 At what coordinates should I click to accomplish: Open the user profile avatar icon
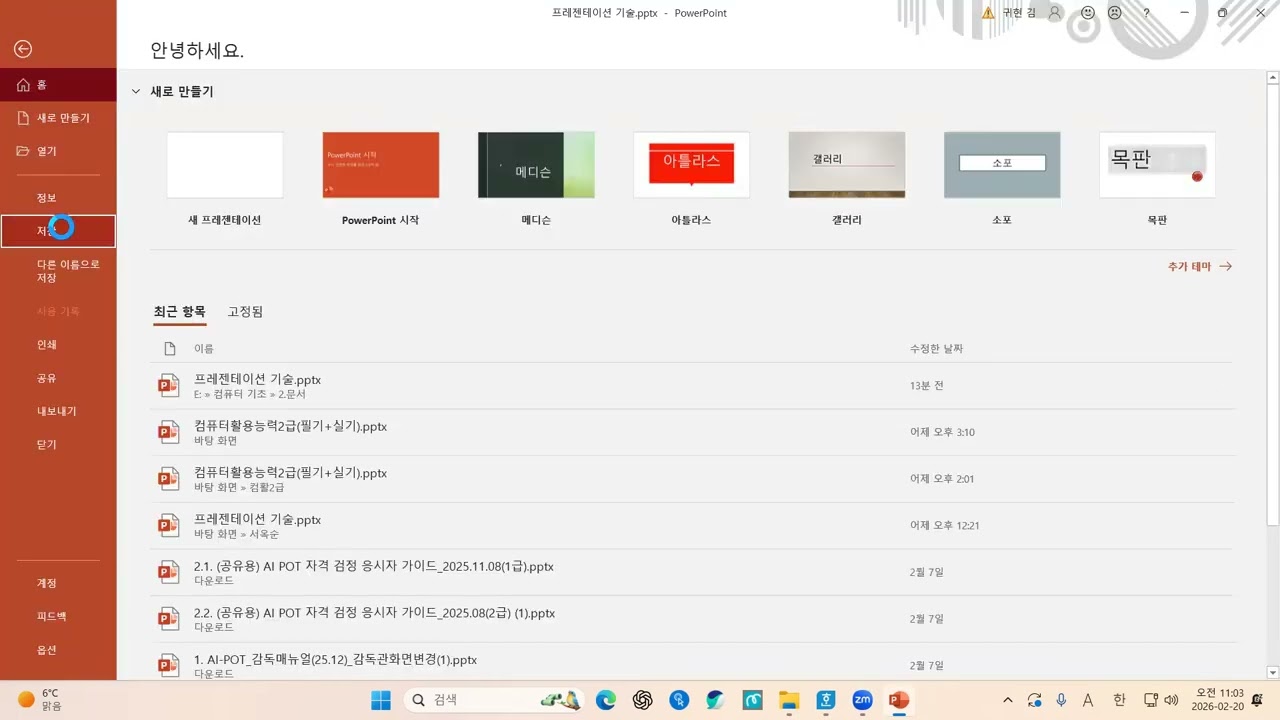pyautogui.click(x=1055, y=13)
